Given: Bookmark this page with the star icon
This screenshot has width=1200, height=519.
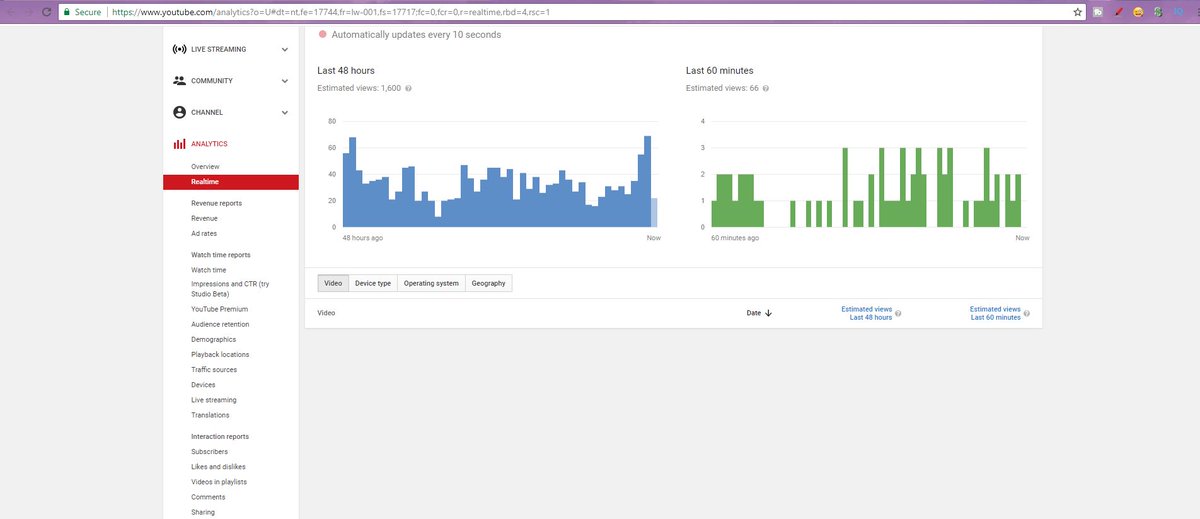Looking at the screenshot, I should (x=1077, y=12).
